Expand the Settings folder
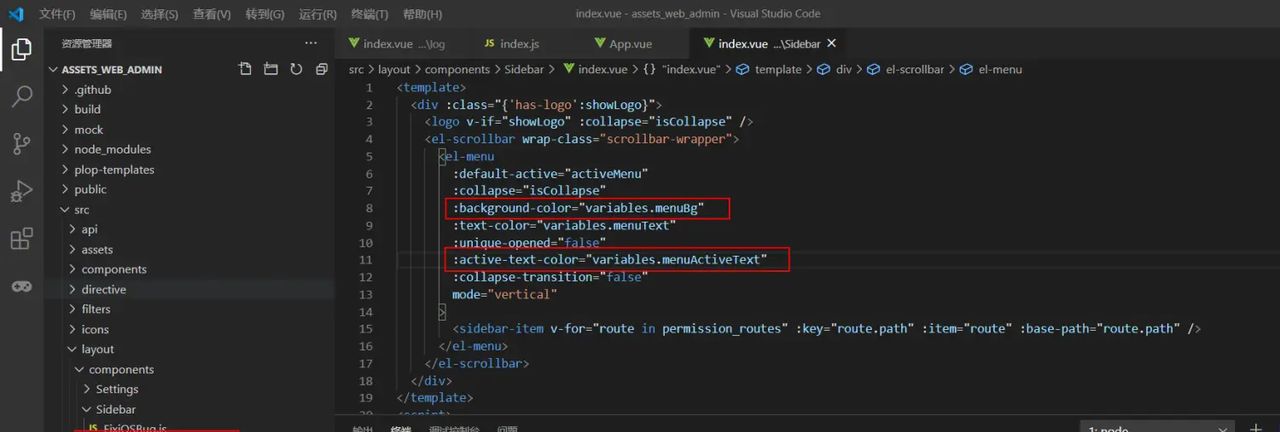Image resolution: width=1280 pixels, height=432 pixels. 117,390
